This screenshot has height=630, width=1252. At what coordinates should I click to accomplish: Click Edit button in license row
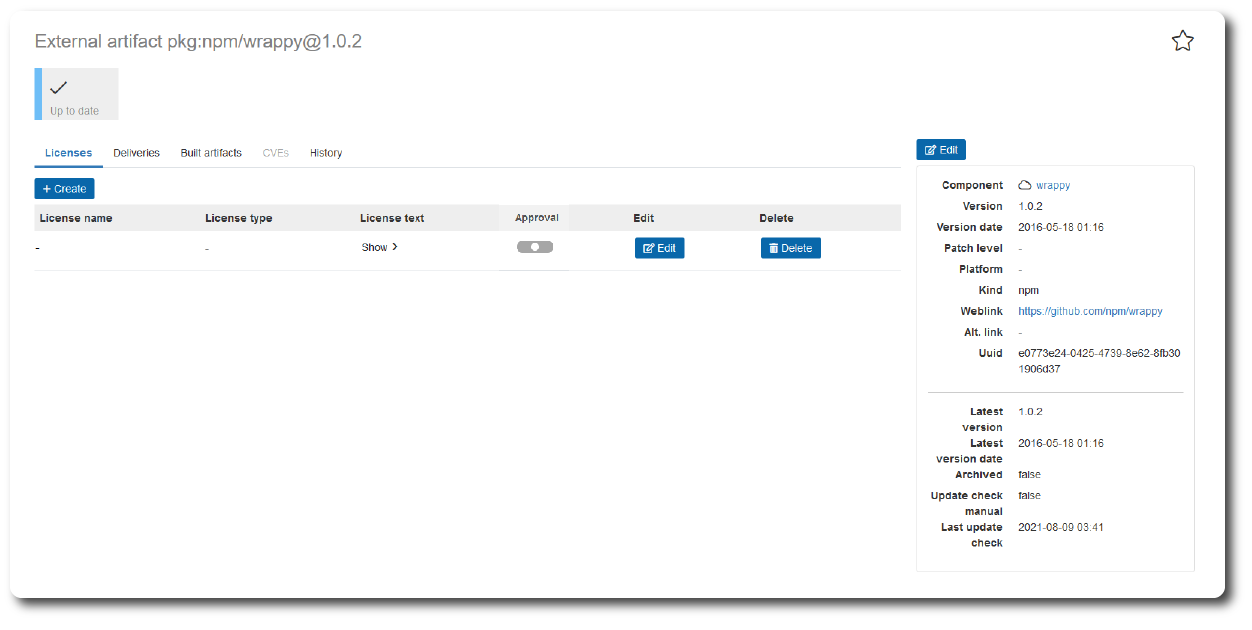coord(659,248)
